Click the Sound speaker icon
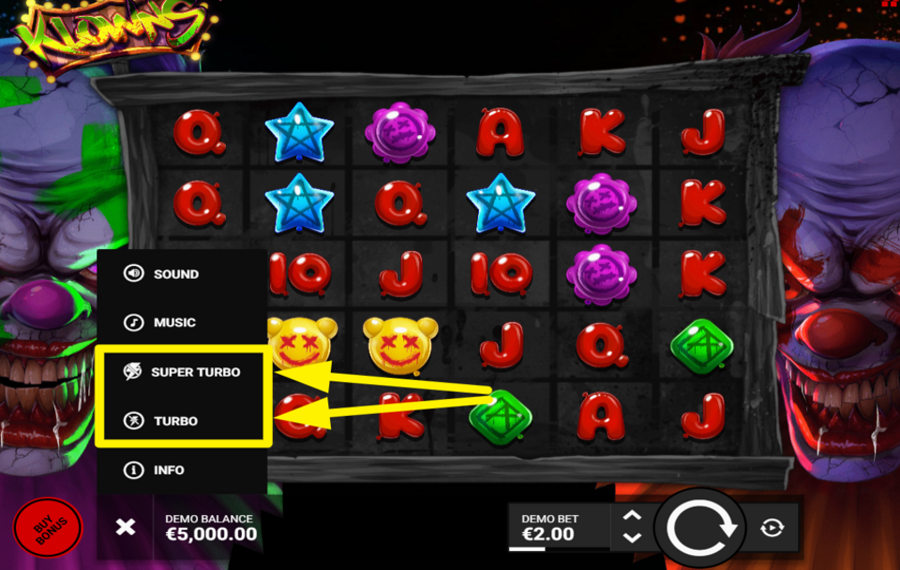 coord(134,273)
